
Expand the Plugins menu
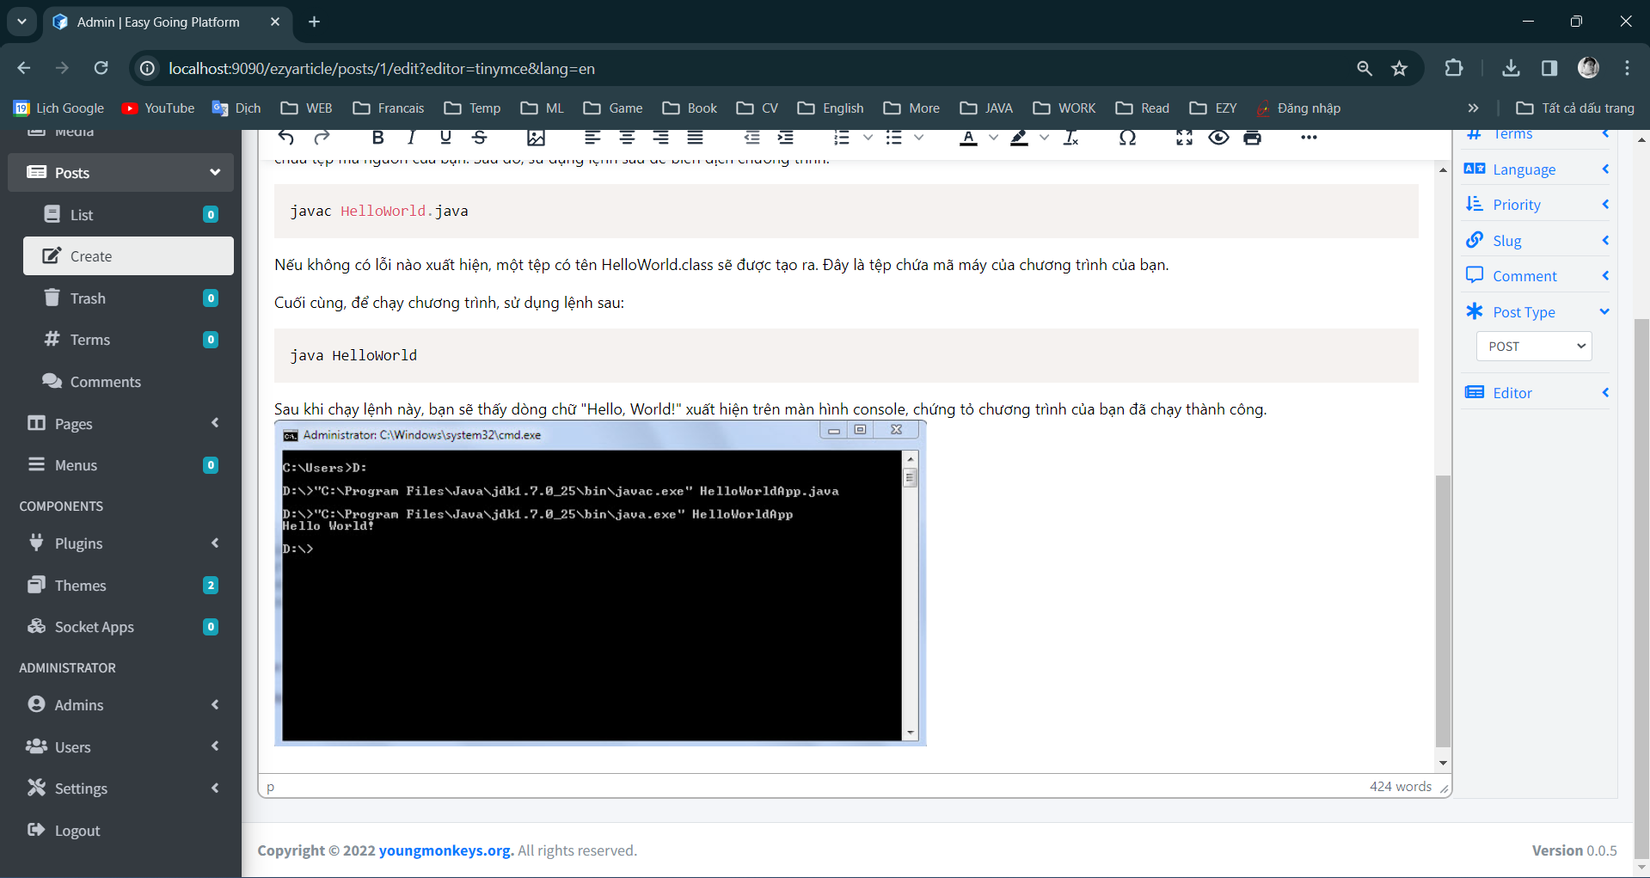click(121, 543)
